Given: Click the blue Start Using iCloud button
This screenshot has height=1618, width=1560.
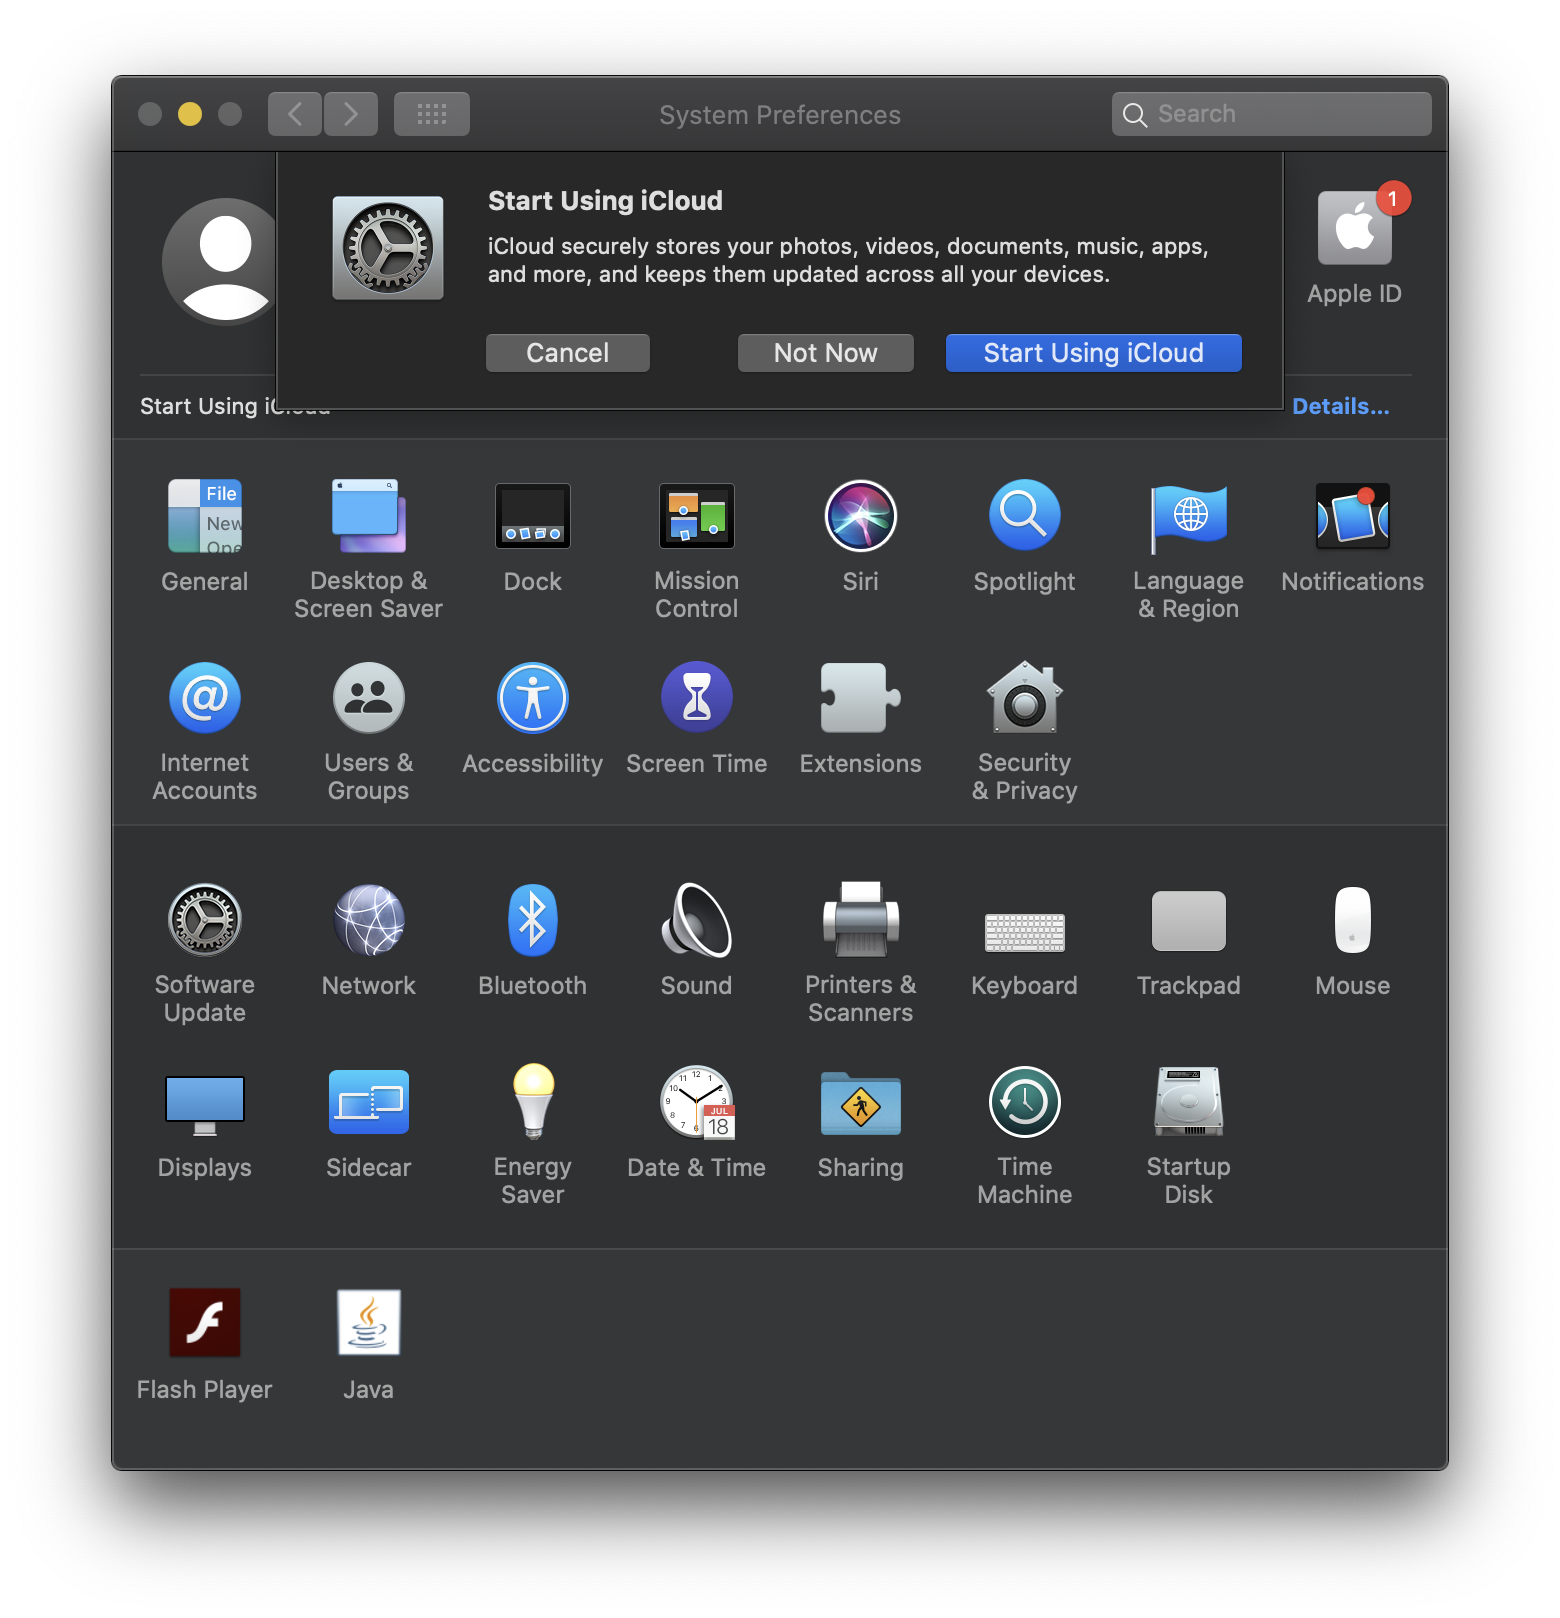Looking at the screenshot, I should (1094, 353).
